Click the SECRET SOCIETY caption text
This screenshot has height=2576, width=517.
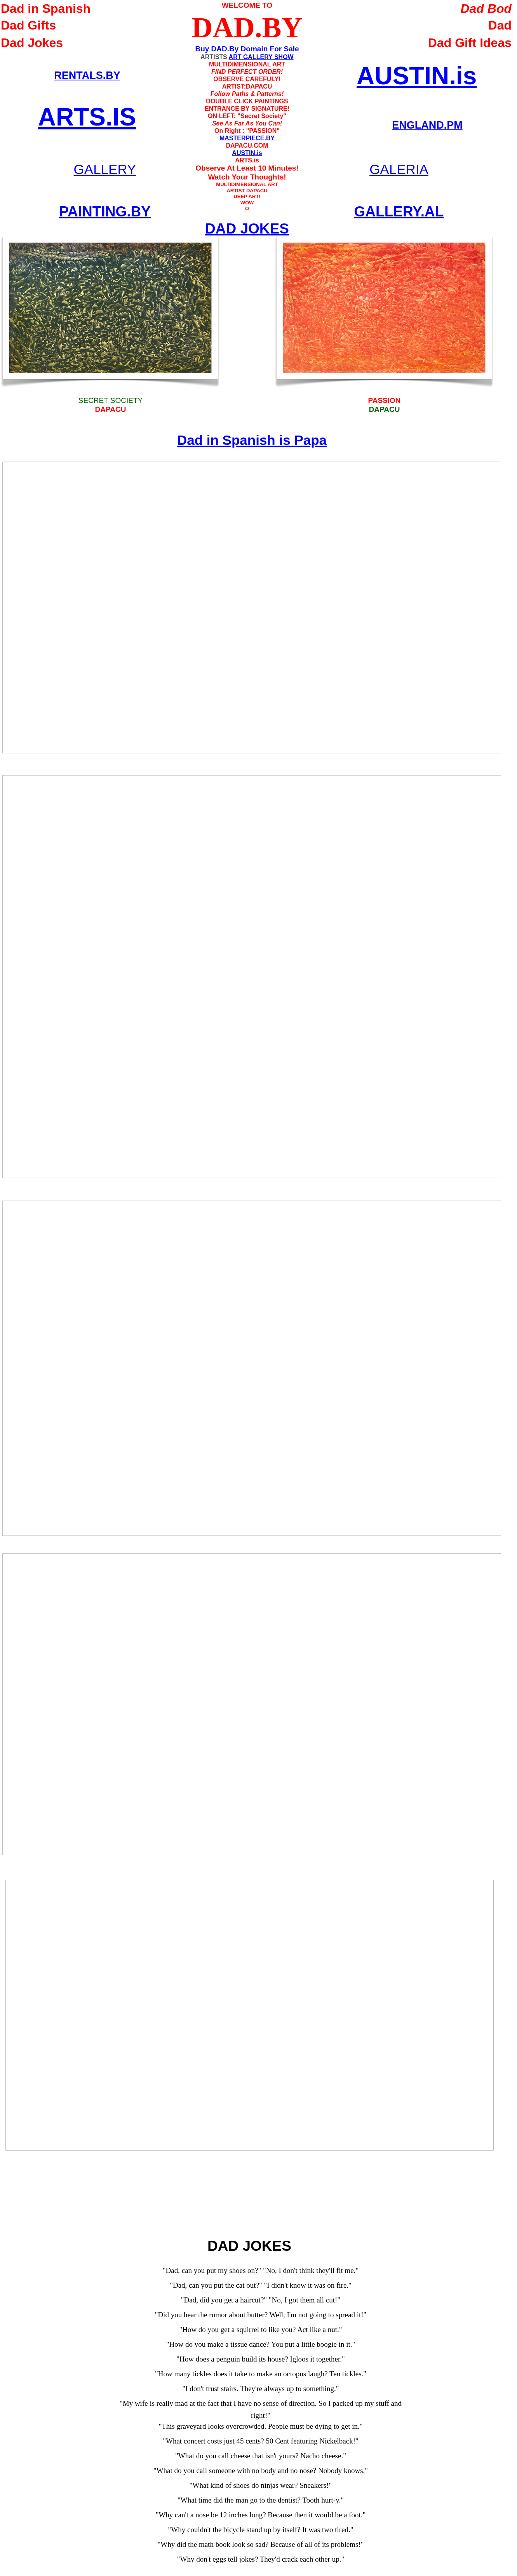[110, 400]
